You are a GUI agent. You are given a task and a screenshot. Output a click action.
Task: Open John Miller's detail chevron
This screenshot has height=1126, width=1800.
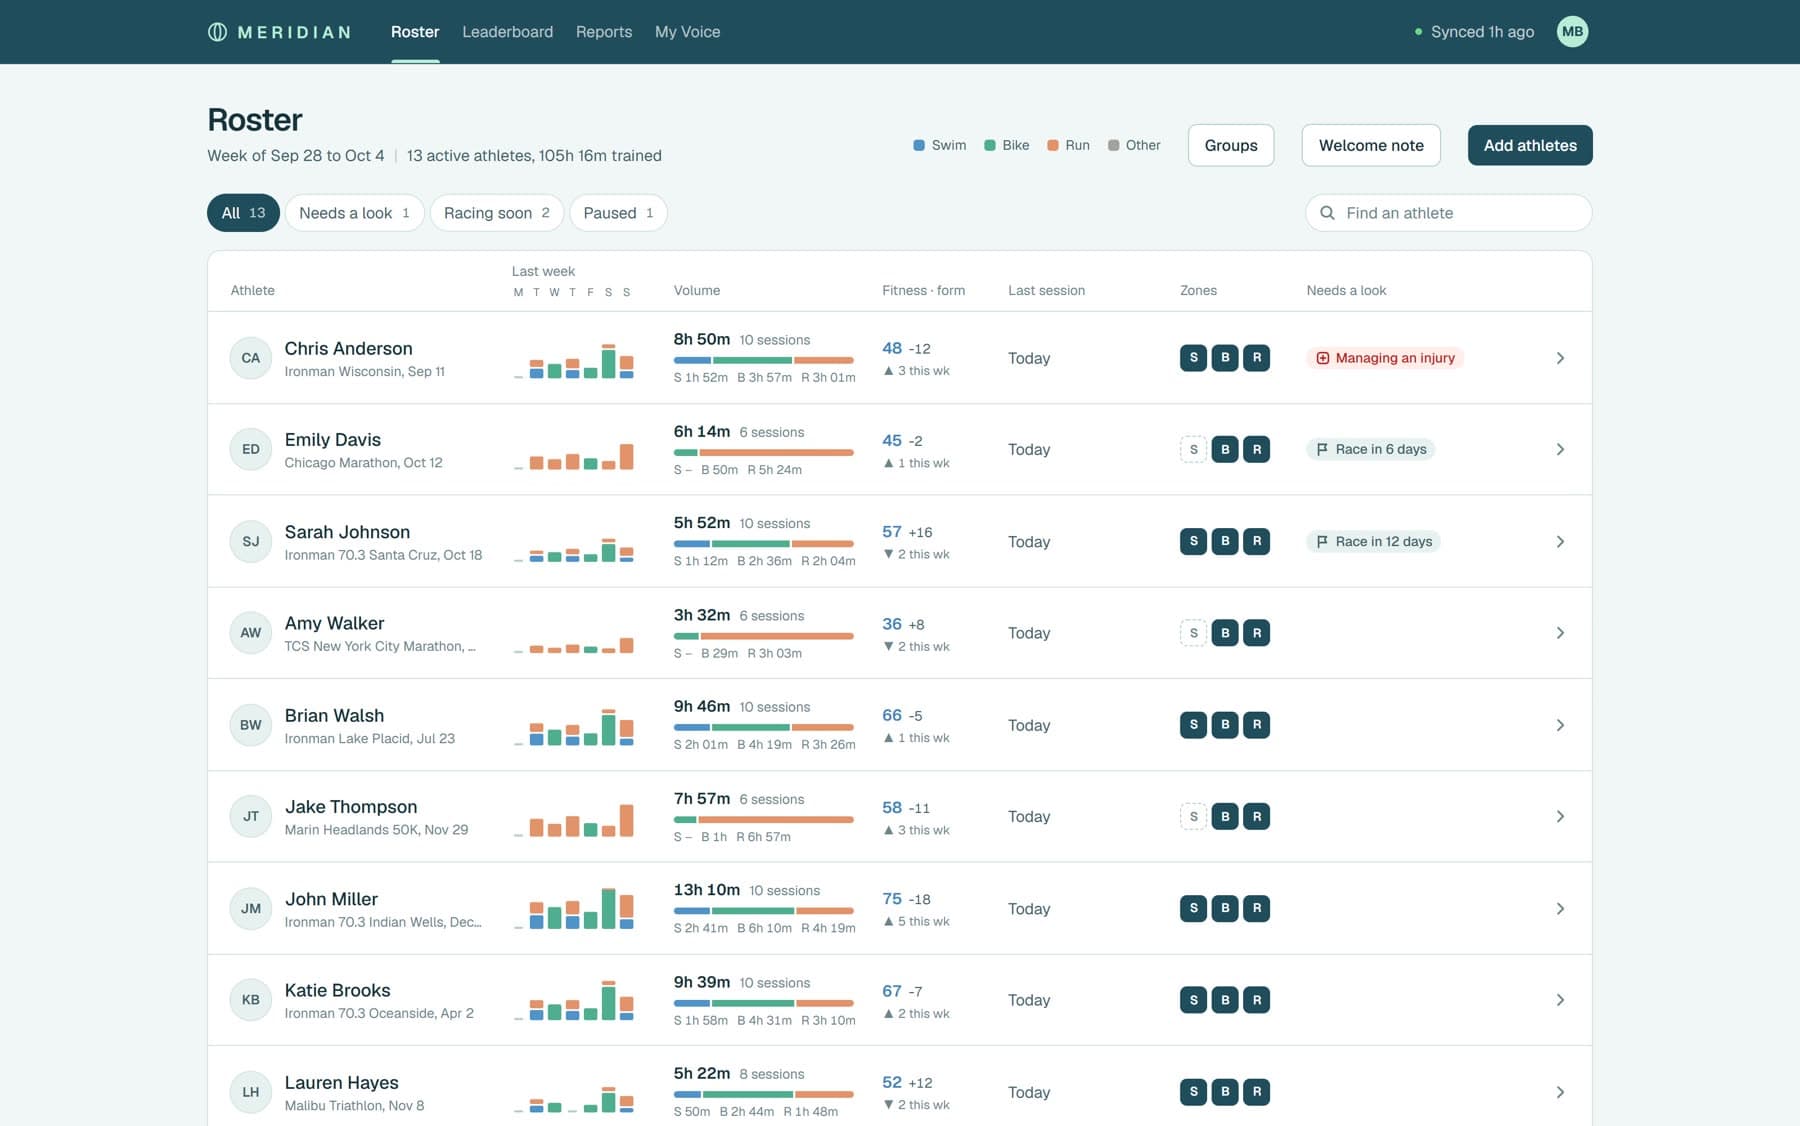(x=1560, y=909)
